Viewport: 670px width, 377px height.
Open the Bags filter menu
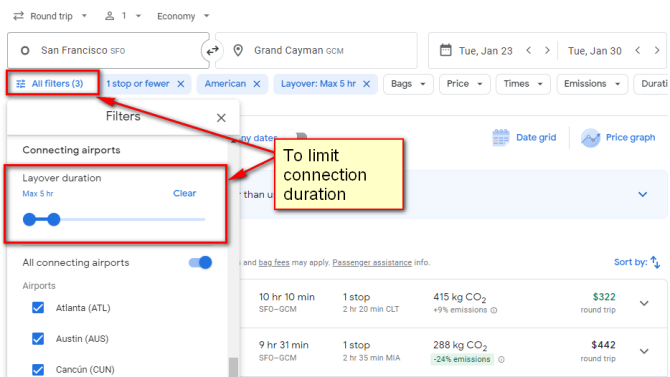408,84
